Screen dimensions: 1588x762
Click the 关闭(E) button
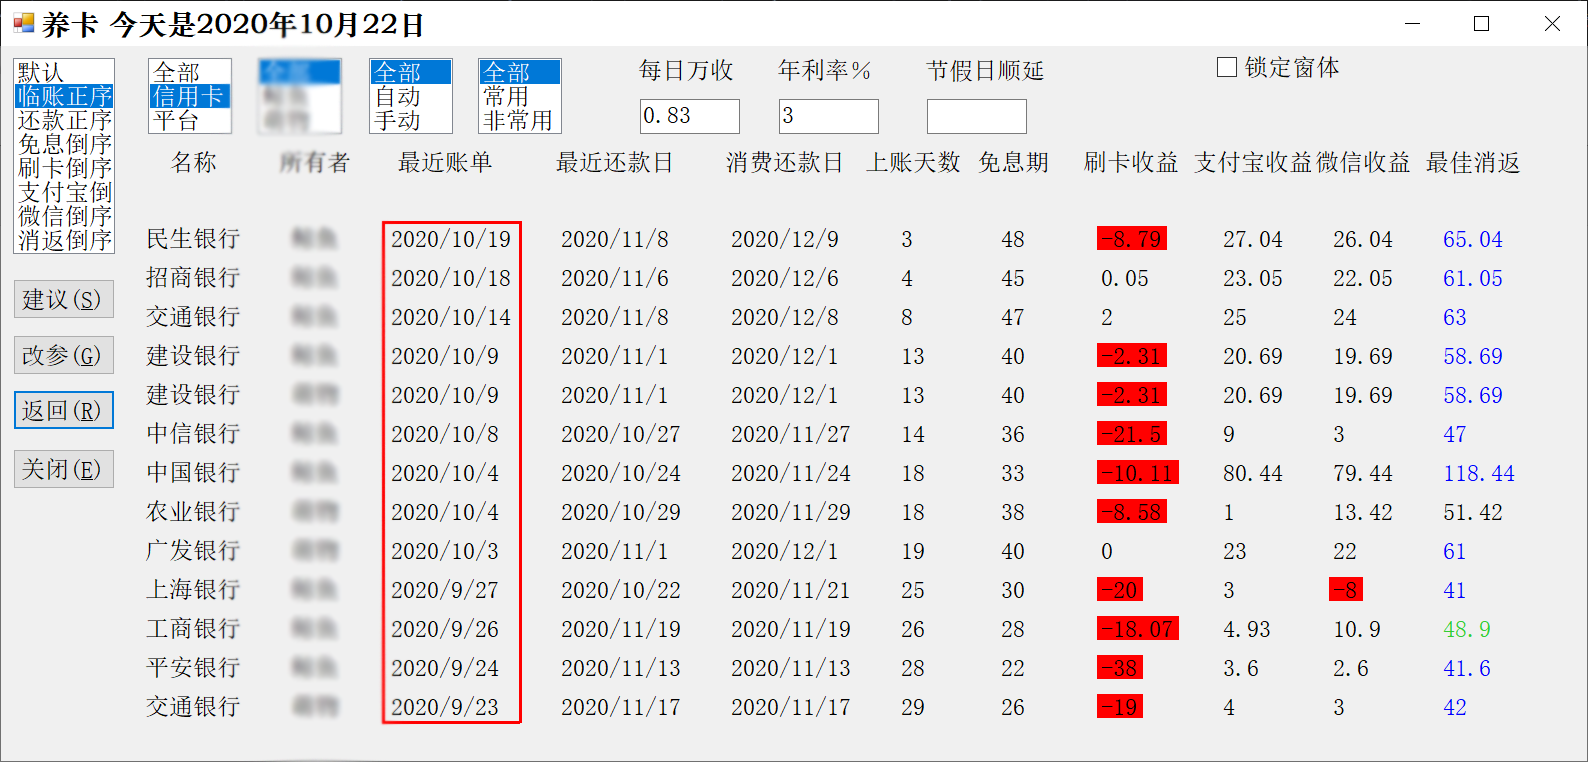click(x=64, y=469)
